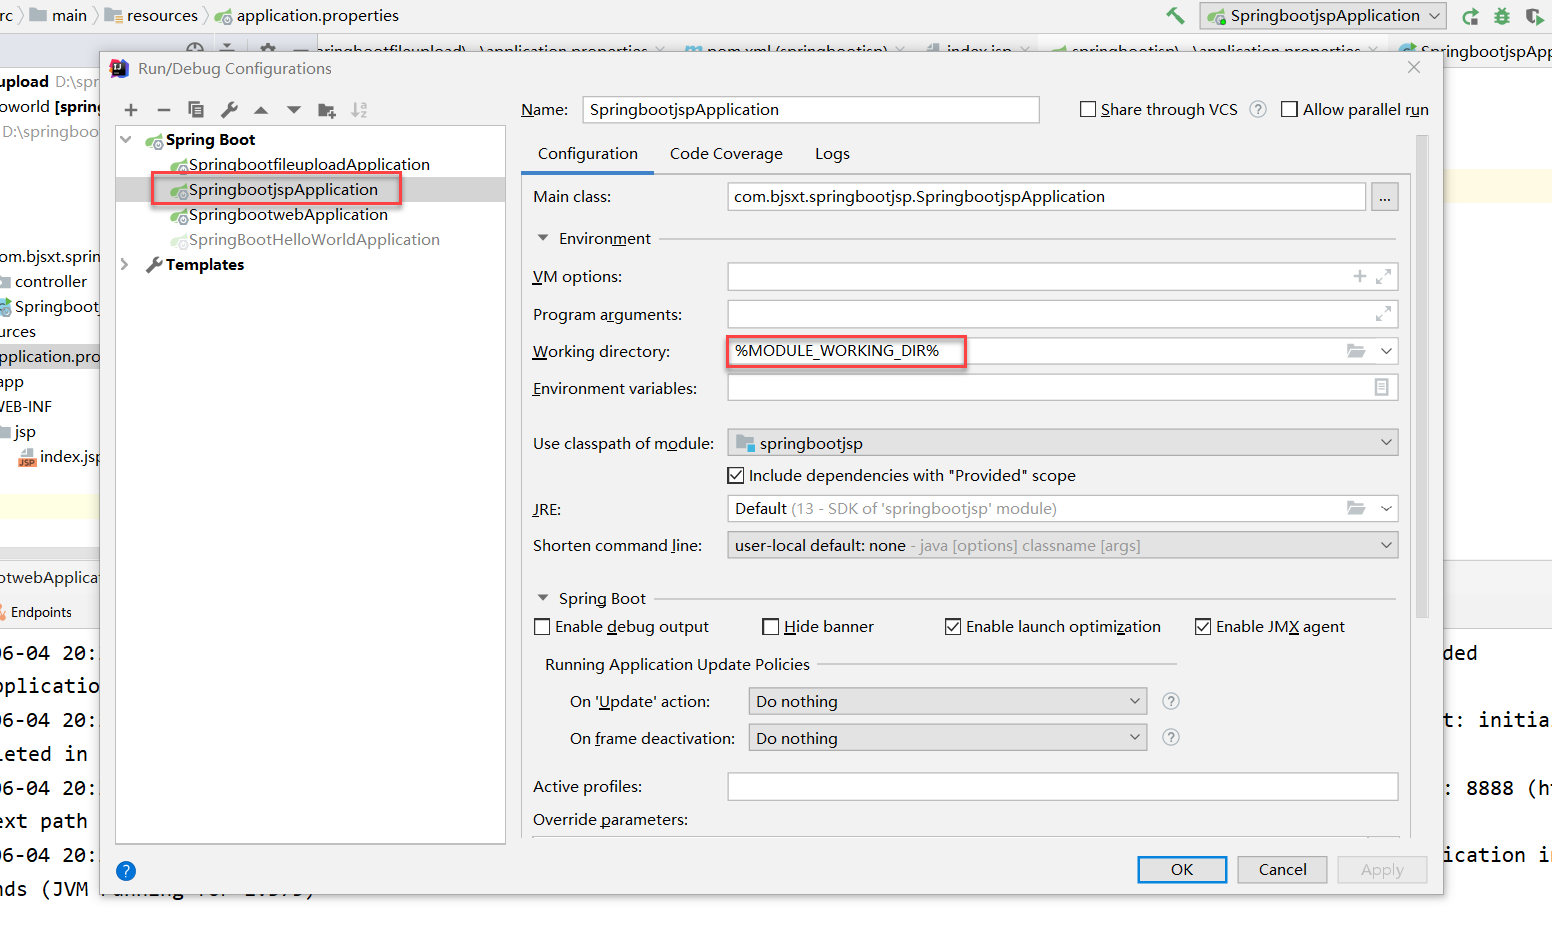Open working directory macro dropdown arrow

point(1386,351)
